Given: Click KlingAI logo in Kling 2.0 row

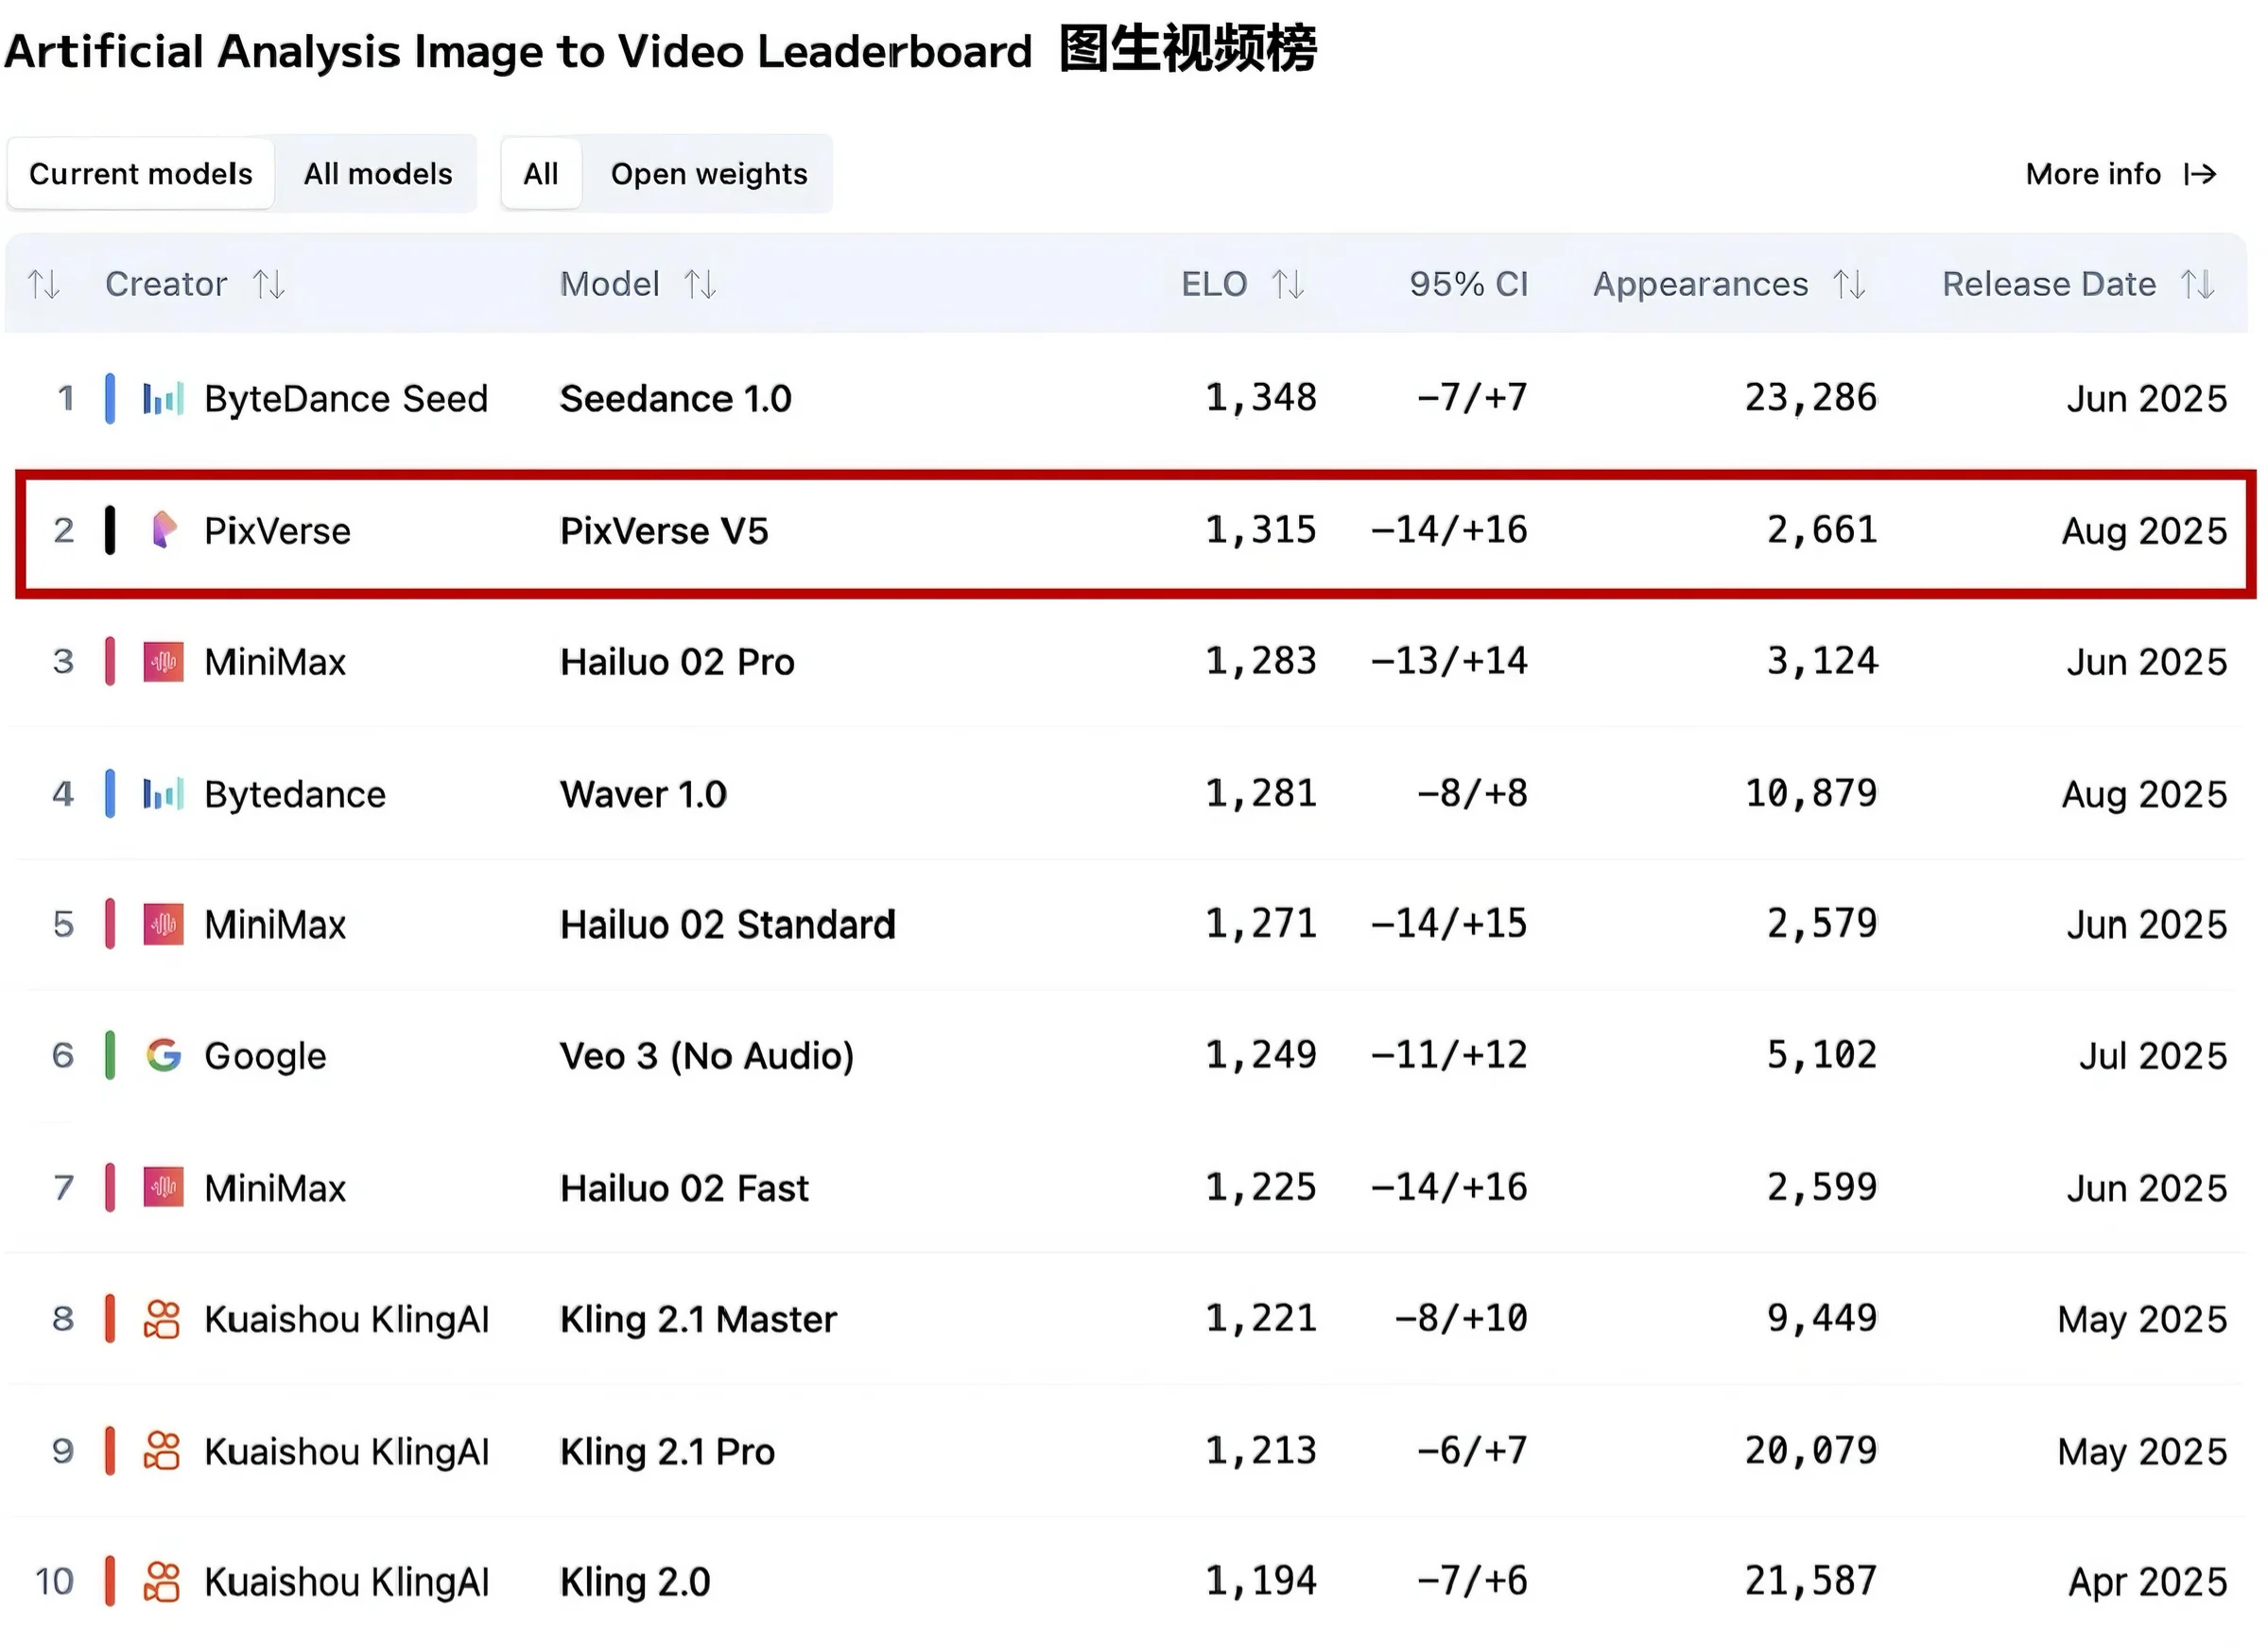Looking at the screenshot, I should point(162,1581).
